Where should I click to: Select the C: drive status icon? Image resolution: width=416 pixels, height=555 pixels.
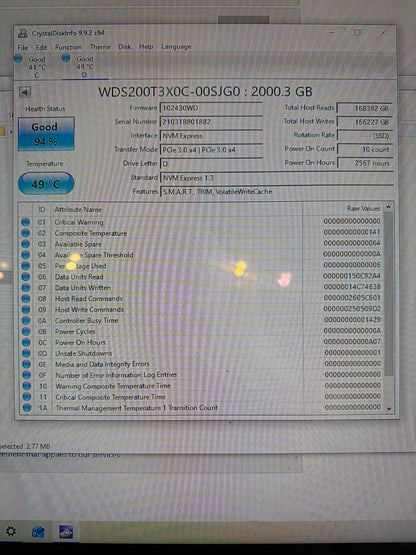(x=18, y=59)
